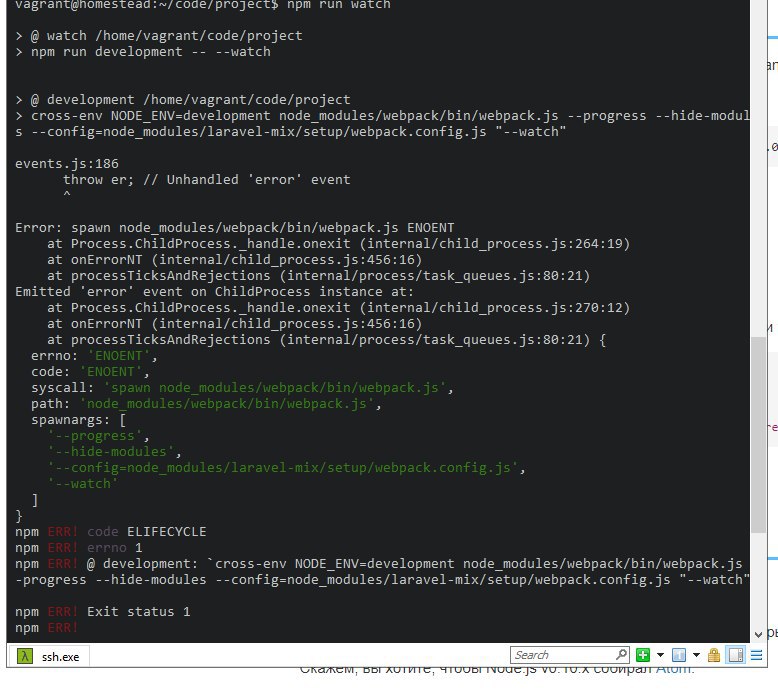Click the lambda icon on ssh.exe tab
The image size is (778, 689).
pos(24,656)
